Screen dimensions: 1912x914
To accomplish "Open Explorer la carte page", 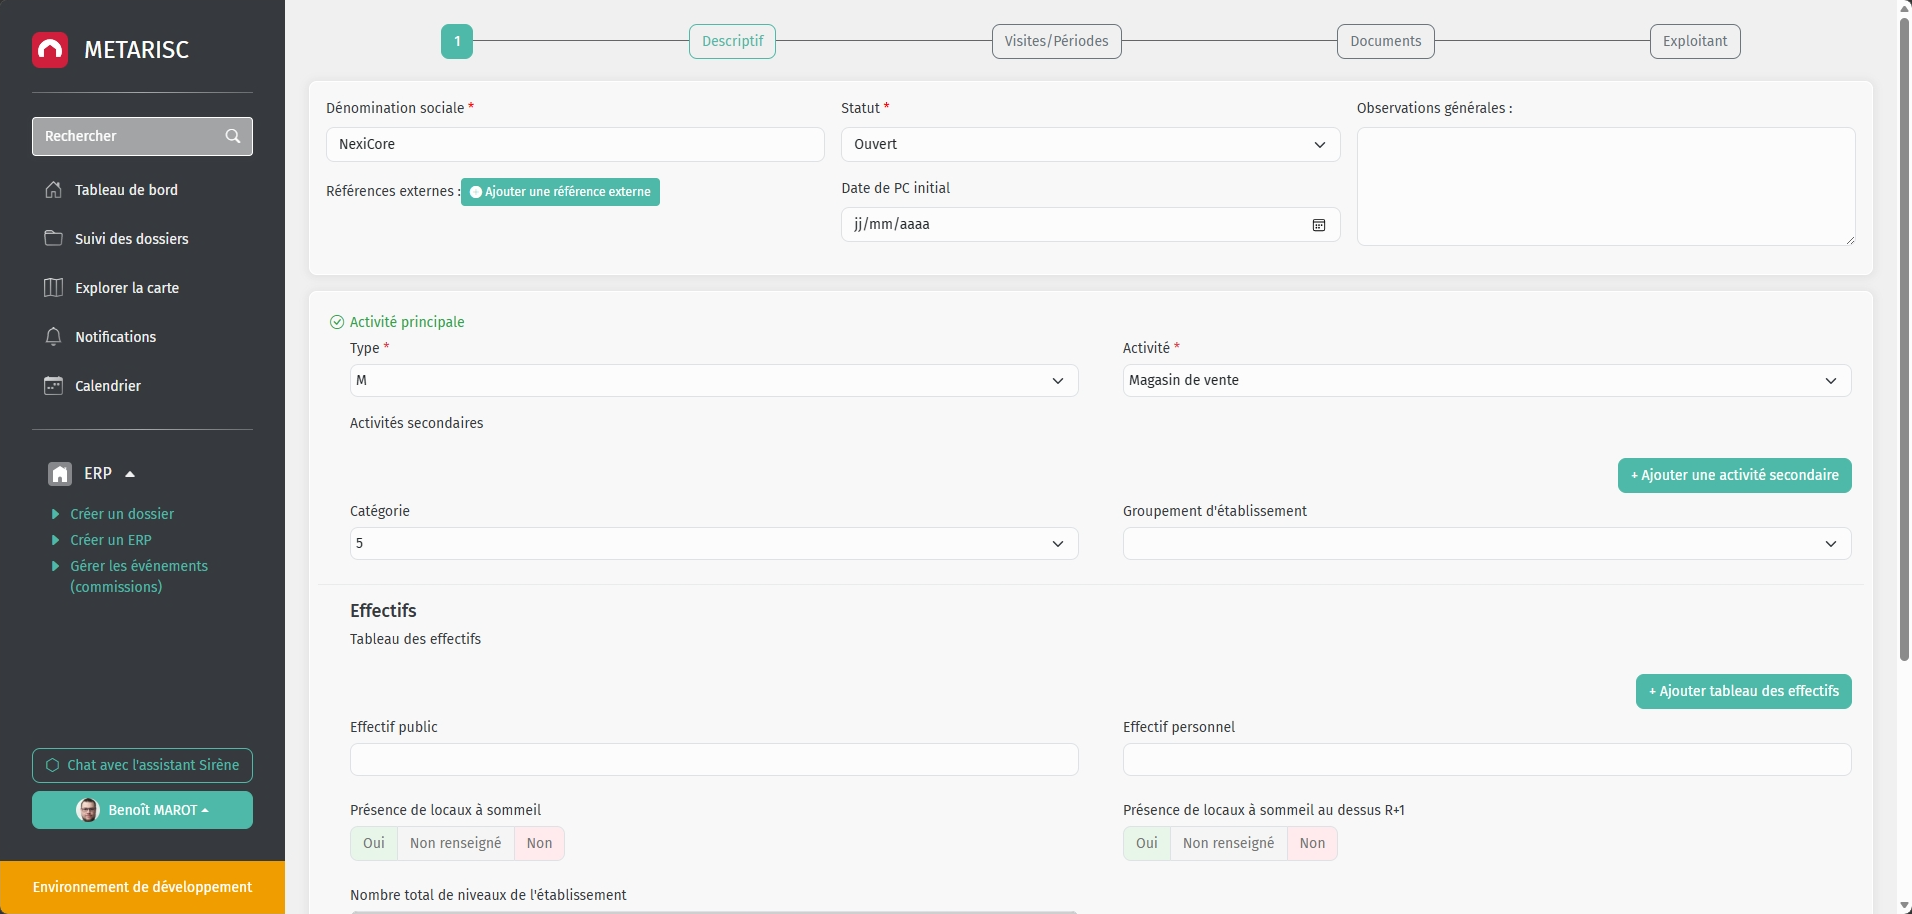I will tap(127, 288).
